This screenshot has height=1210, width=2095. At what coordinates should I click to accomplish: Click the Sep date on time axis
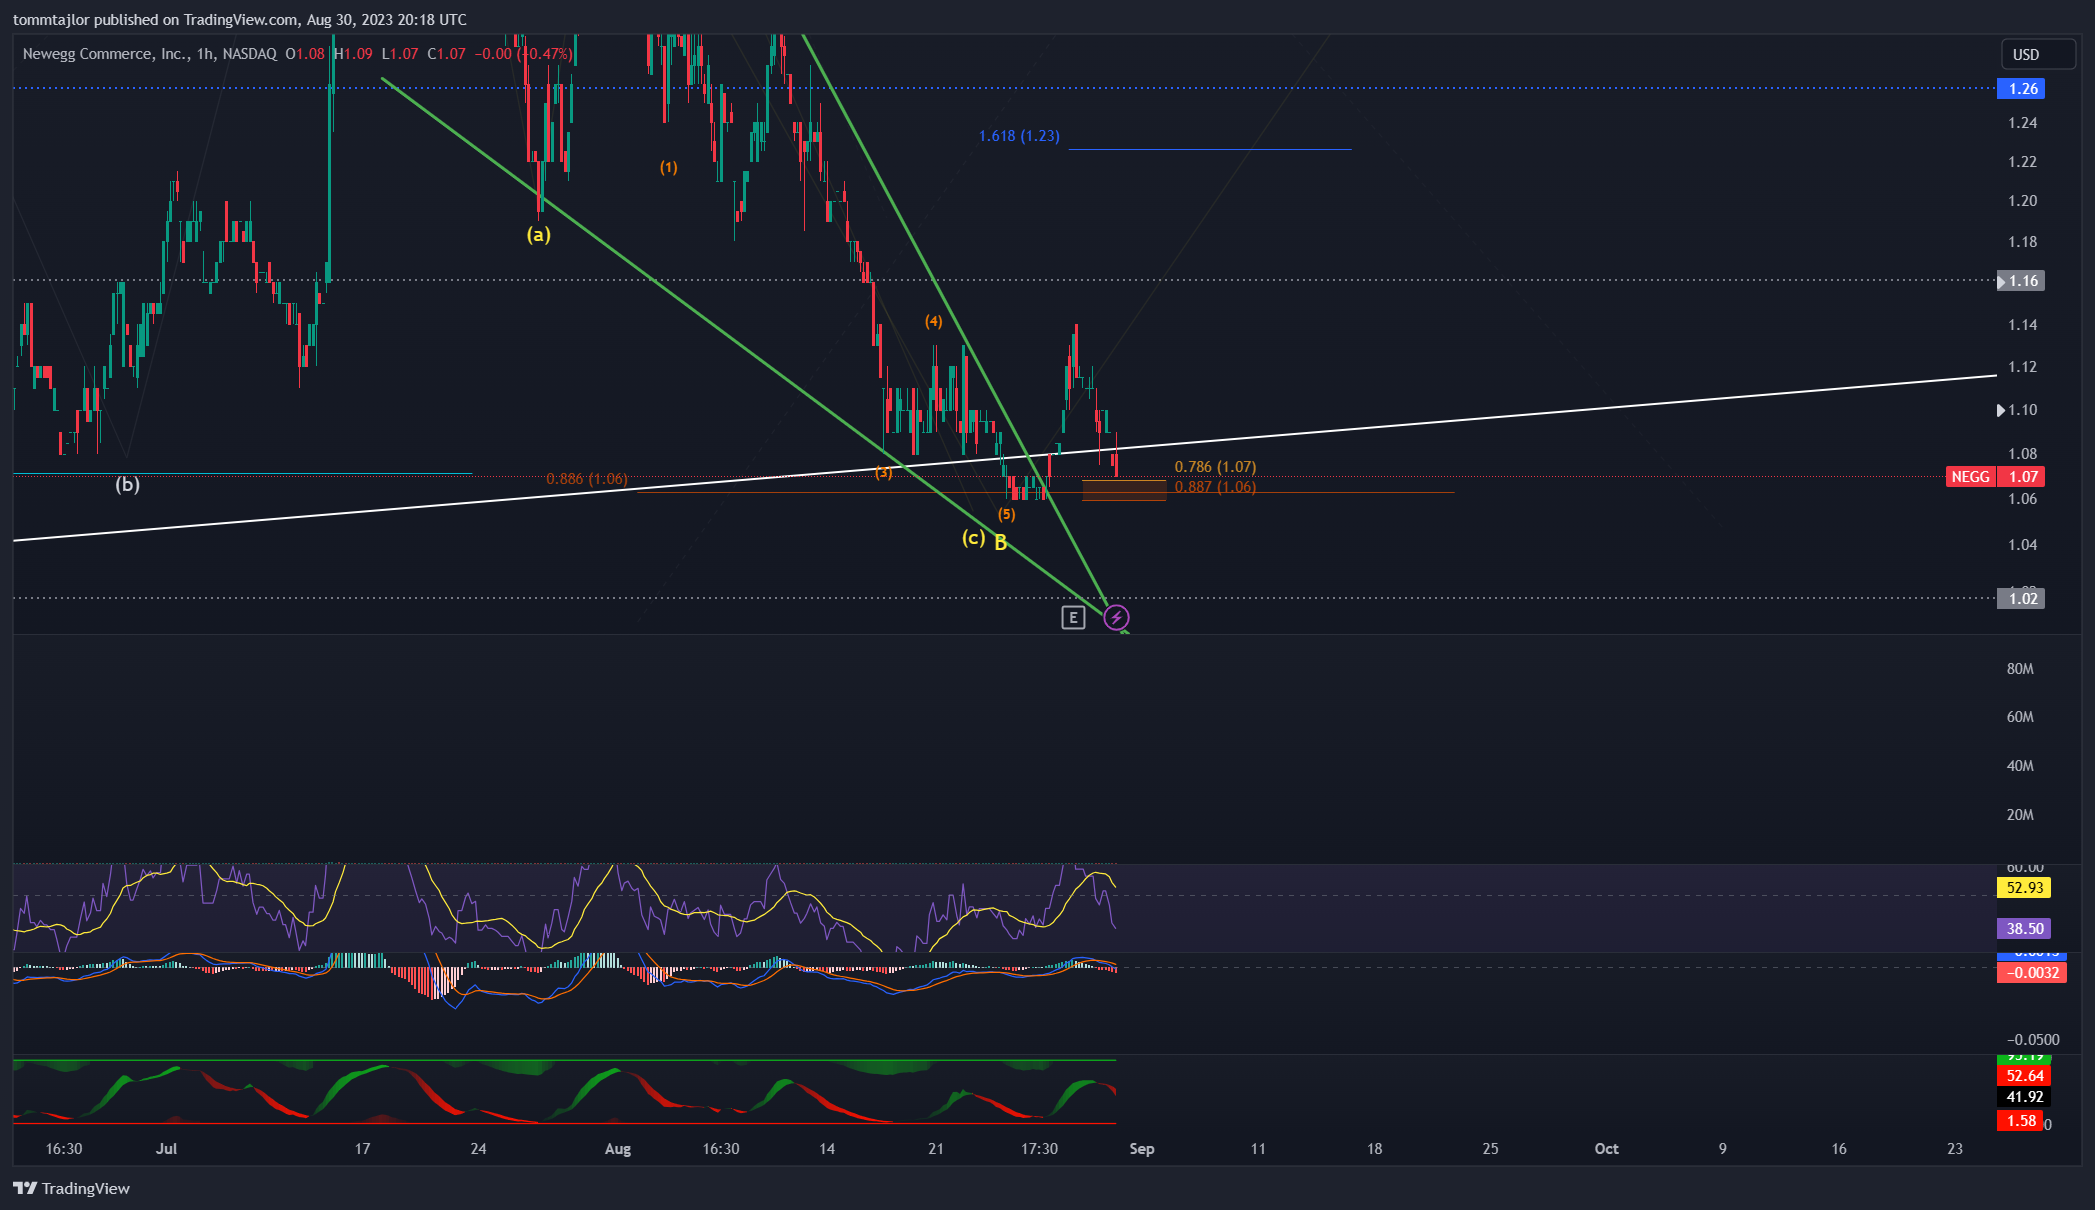coord(1142,1149)
